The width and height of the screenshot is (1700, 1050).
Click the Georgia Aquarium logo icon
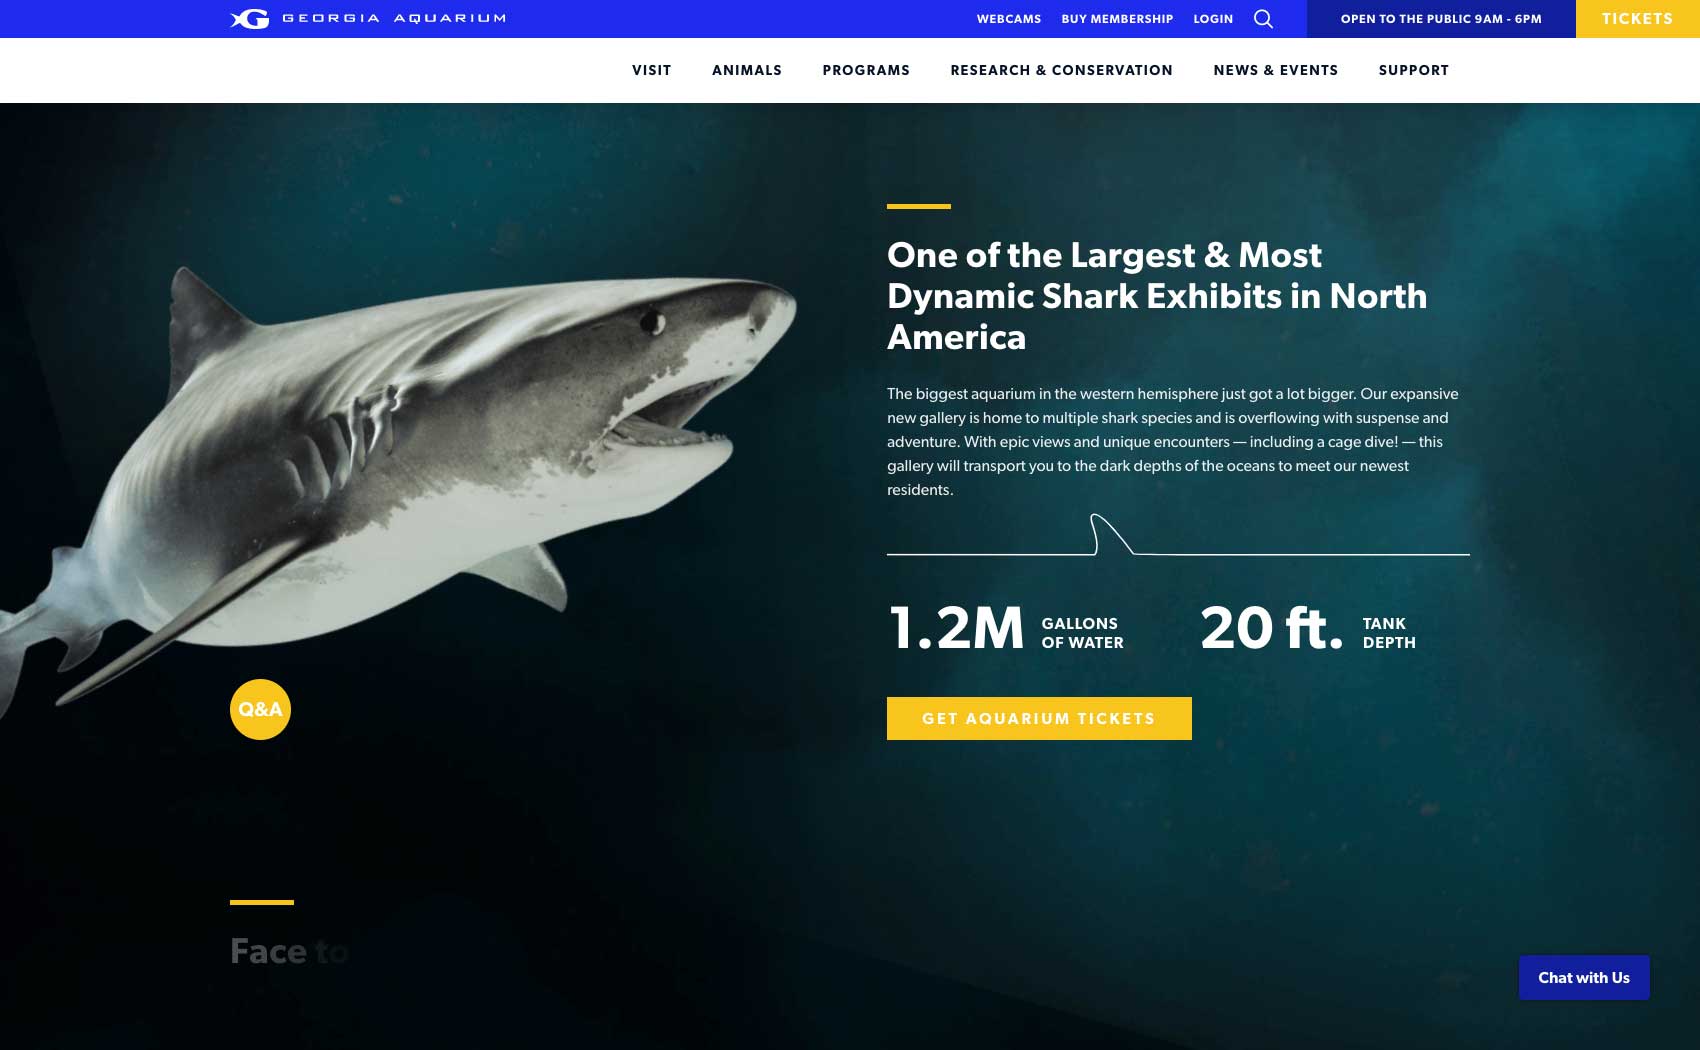click(x=250, y=19)
